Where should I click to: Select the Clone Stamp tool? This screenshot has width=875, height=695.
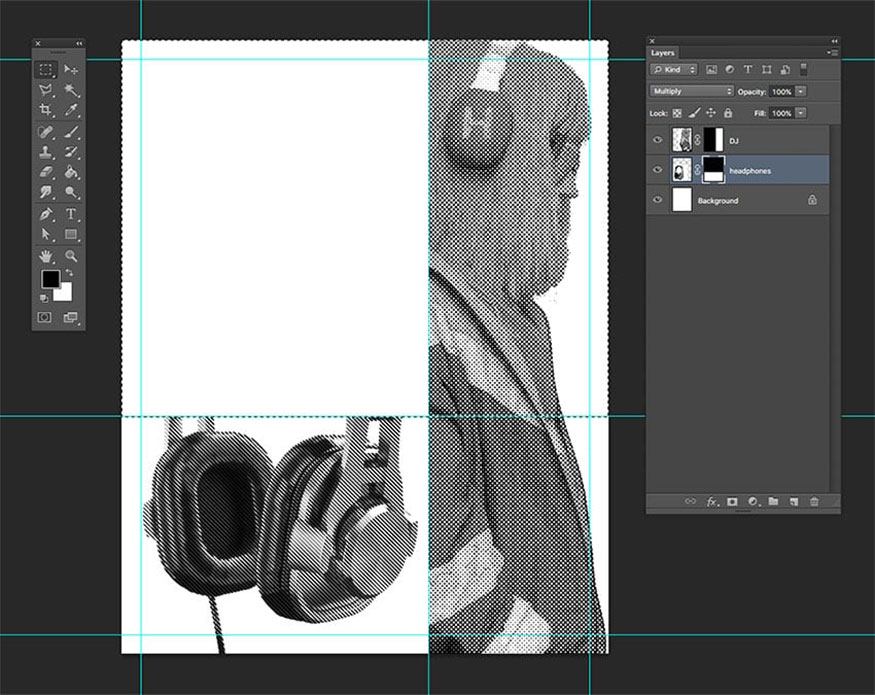point(45,152)
